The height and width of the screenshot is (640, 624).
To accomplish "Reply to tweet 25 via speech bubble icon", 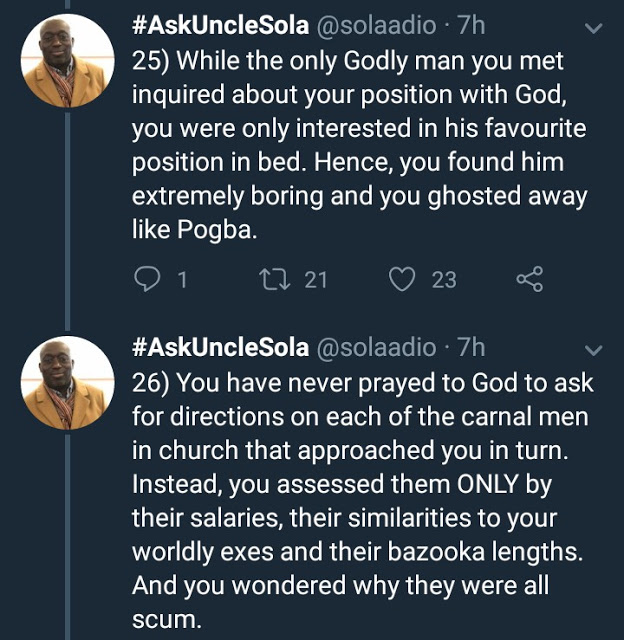I will coord(146,281).
